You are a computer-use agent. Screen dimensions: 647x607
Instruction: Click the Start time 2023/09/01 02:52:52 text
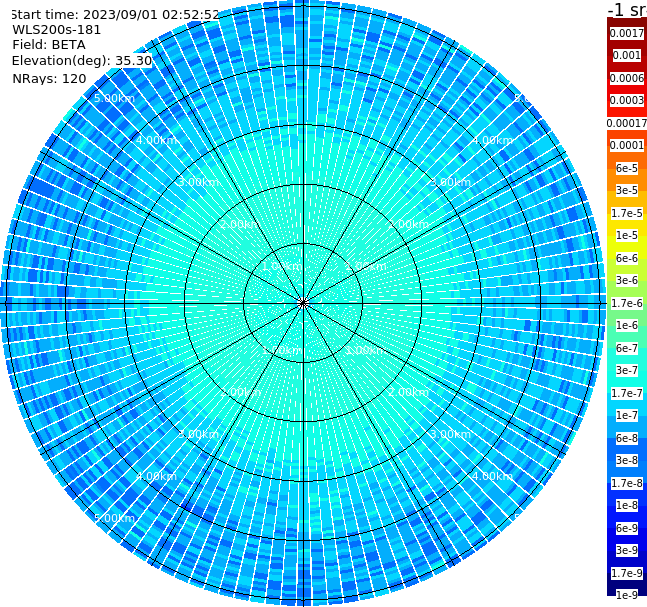(x=115, y=15)
